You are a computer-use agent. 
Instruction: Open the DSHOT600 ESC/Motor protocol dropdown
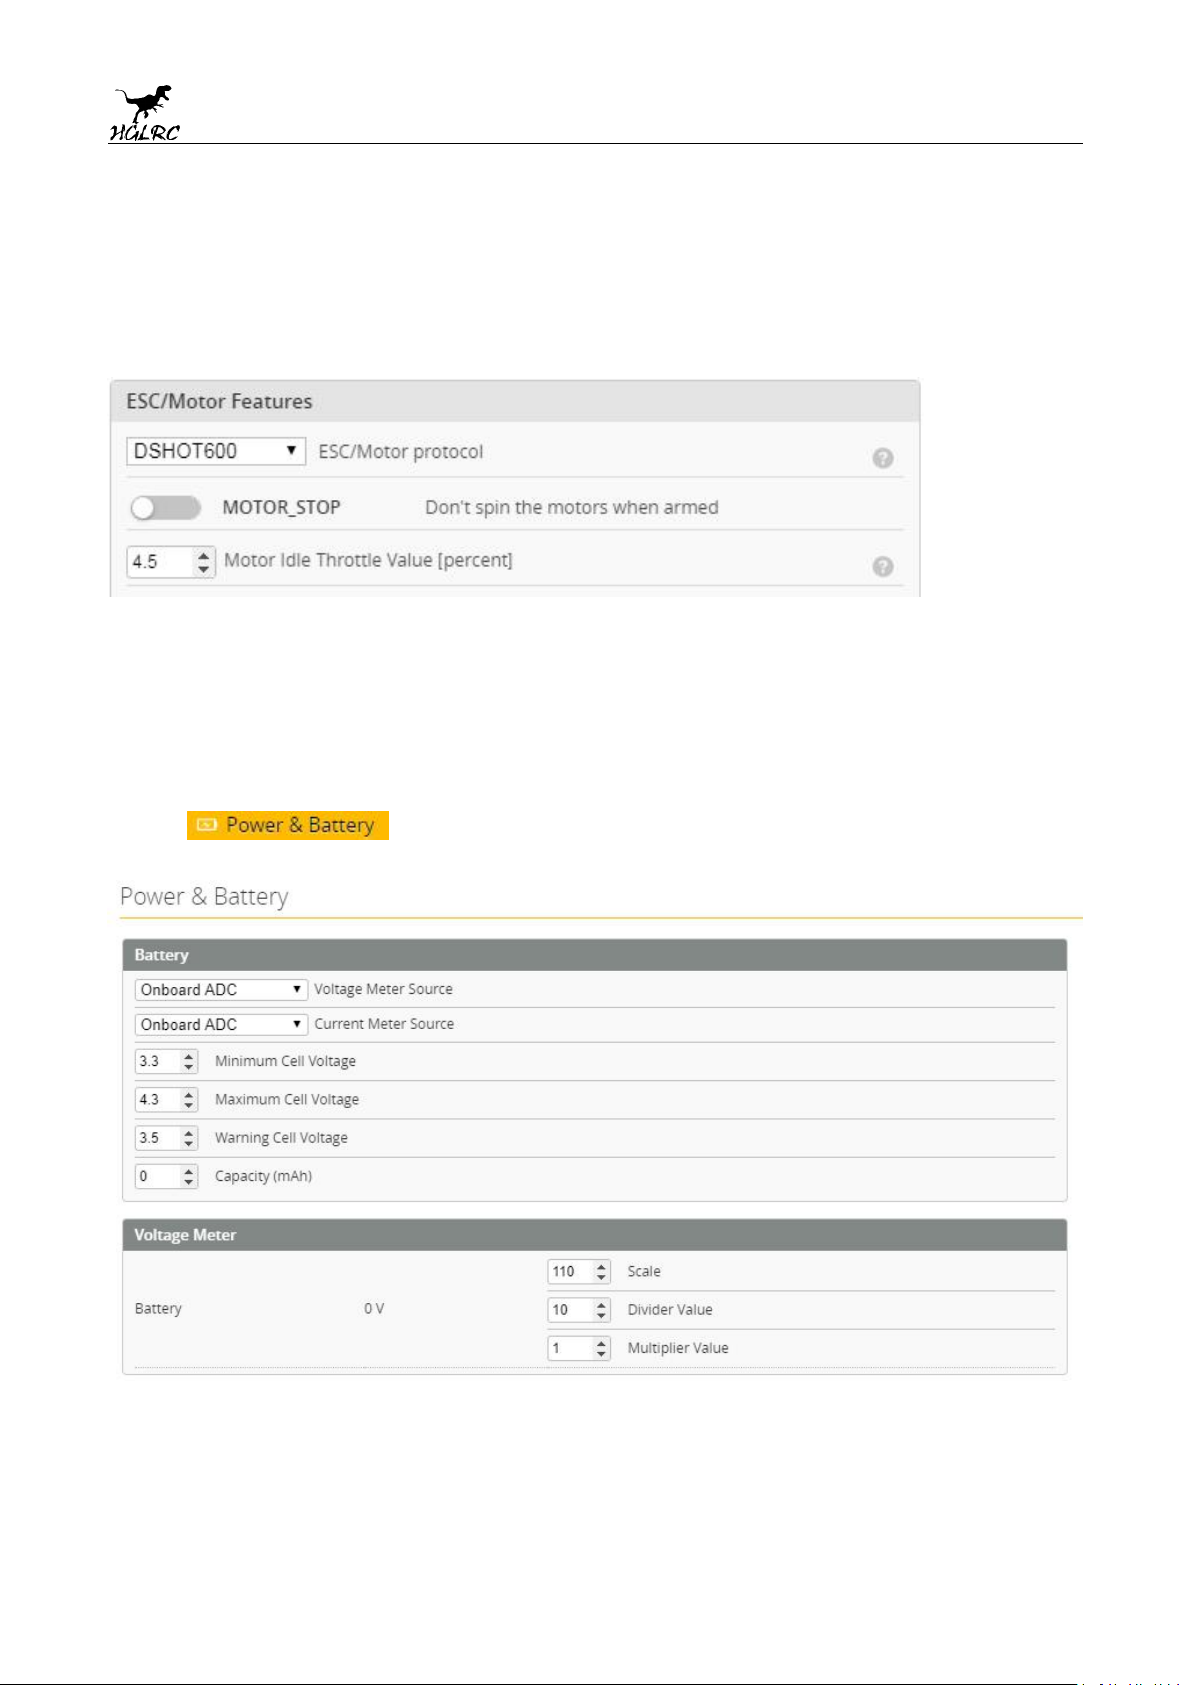tap(216, 451)
